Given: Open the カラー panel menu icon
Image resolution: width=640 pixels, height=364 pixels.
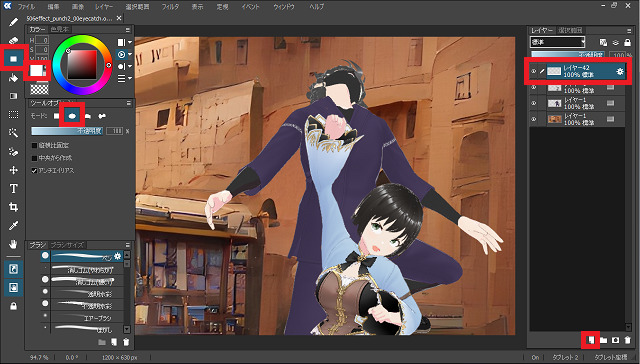Looking at the screenshot, I should [x=128, y=30].
